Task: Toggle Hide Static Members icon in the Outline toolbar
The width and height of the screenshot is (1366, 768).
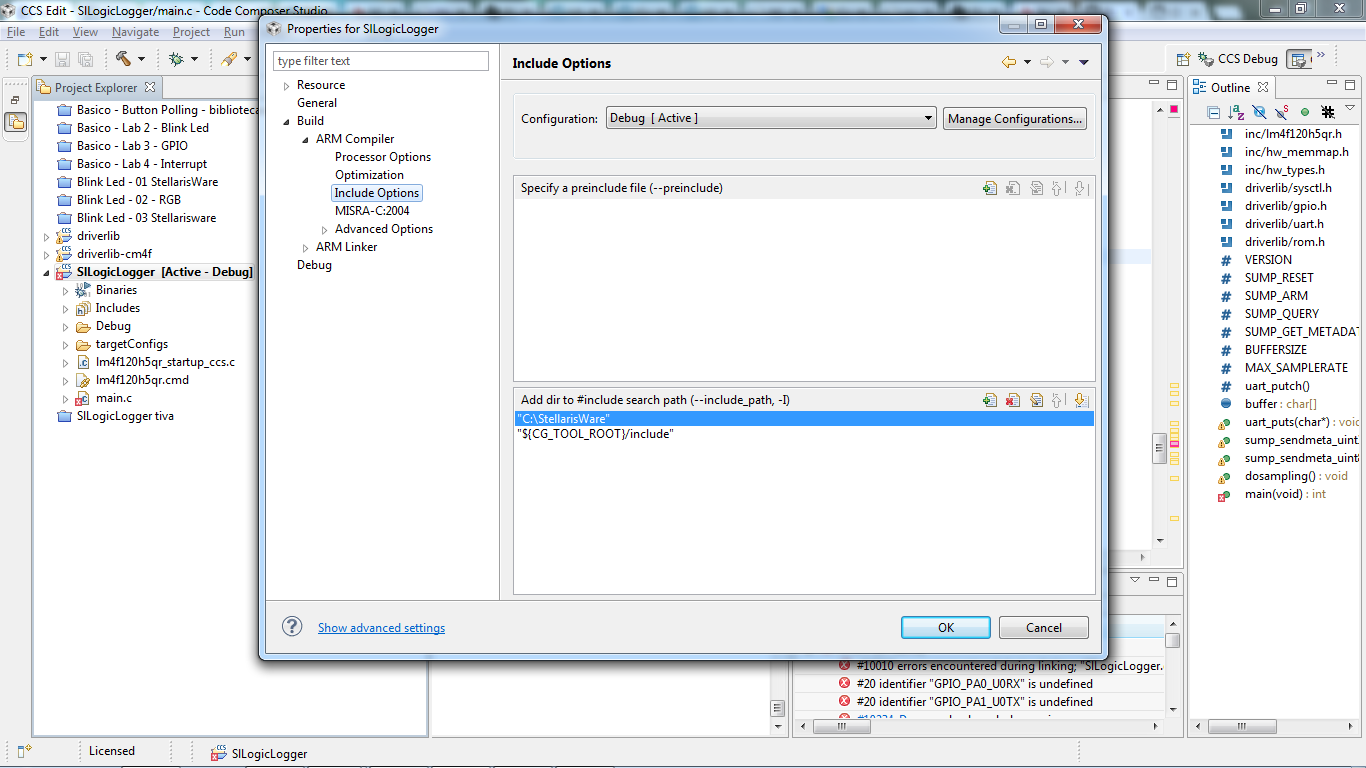Action: click(1281, 112)
